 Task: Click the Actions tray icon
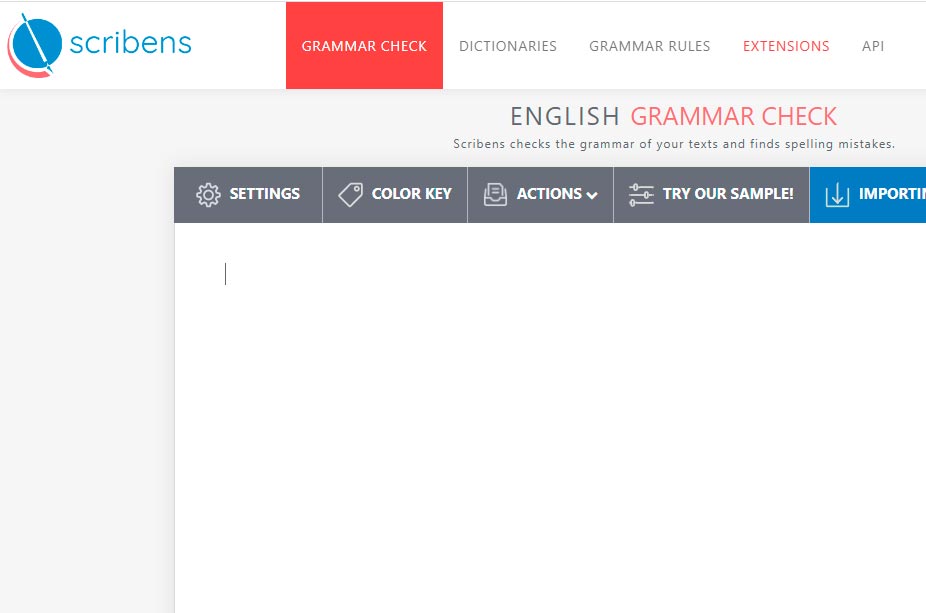pyautogui.click(x=495, y=194)
